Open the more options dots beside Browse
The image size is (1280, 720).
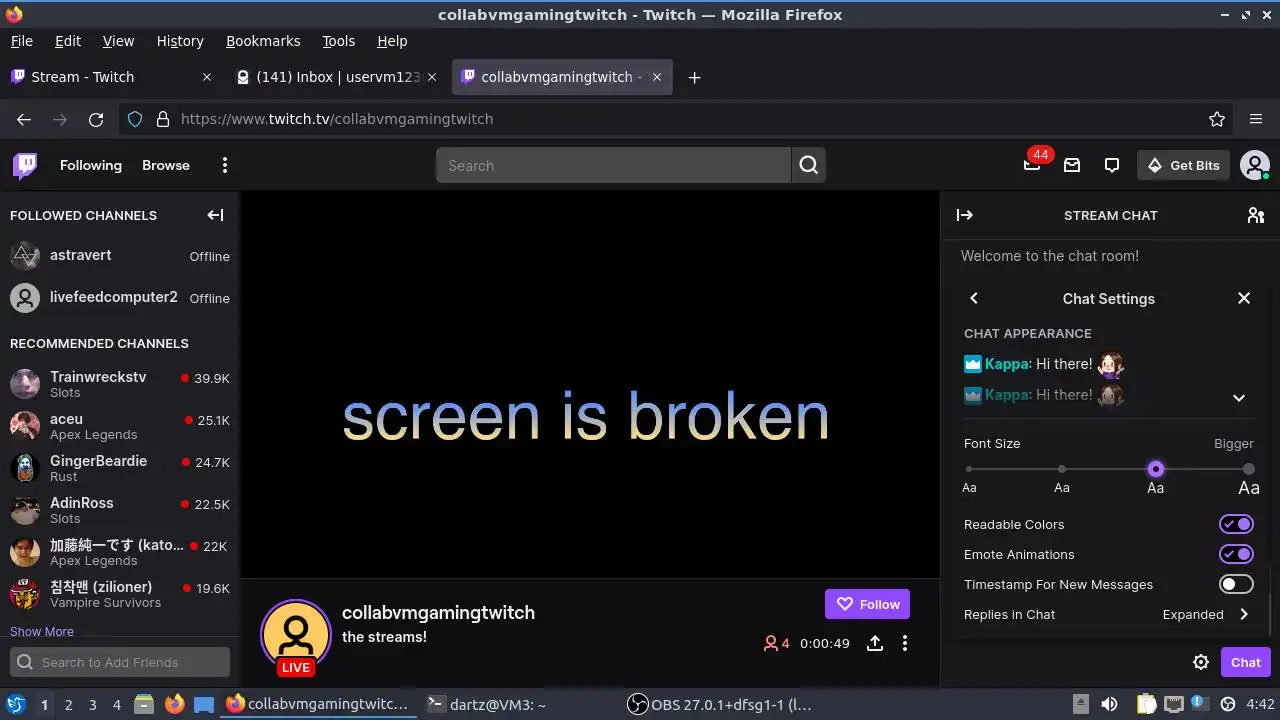click(225, 165)
